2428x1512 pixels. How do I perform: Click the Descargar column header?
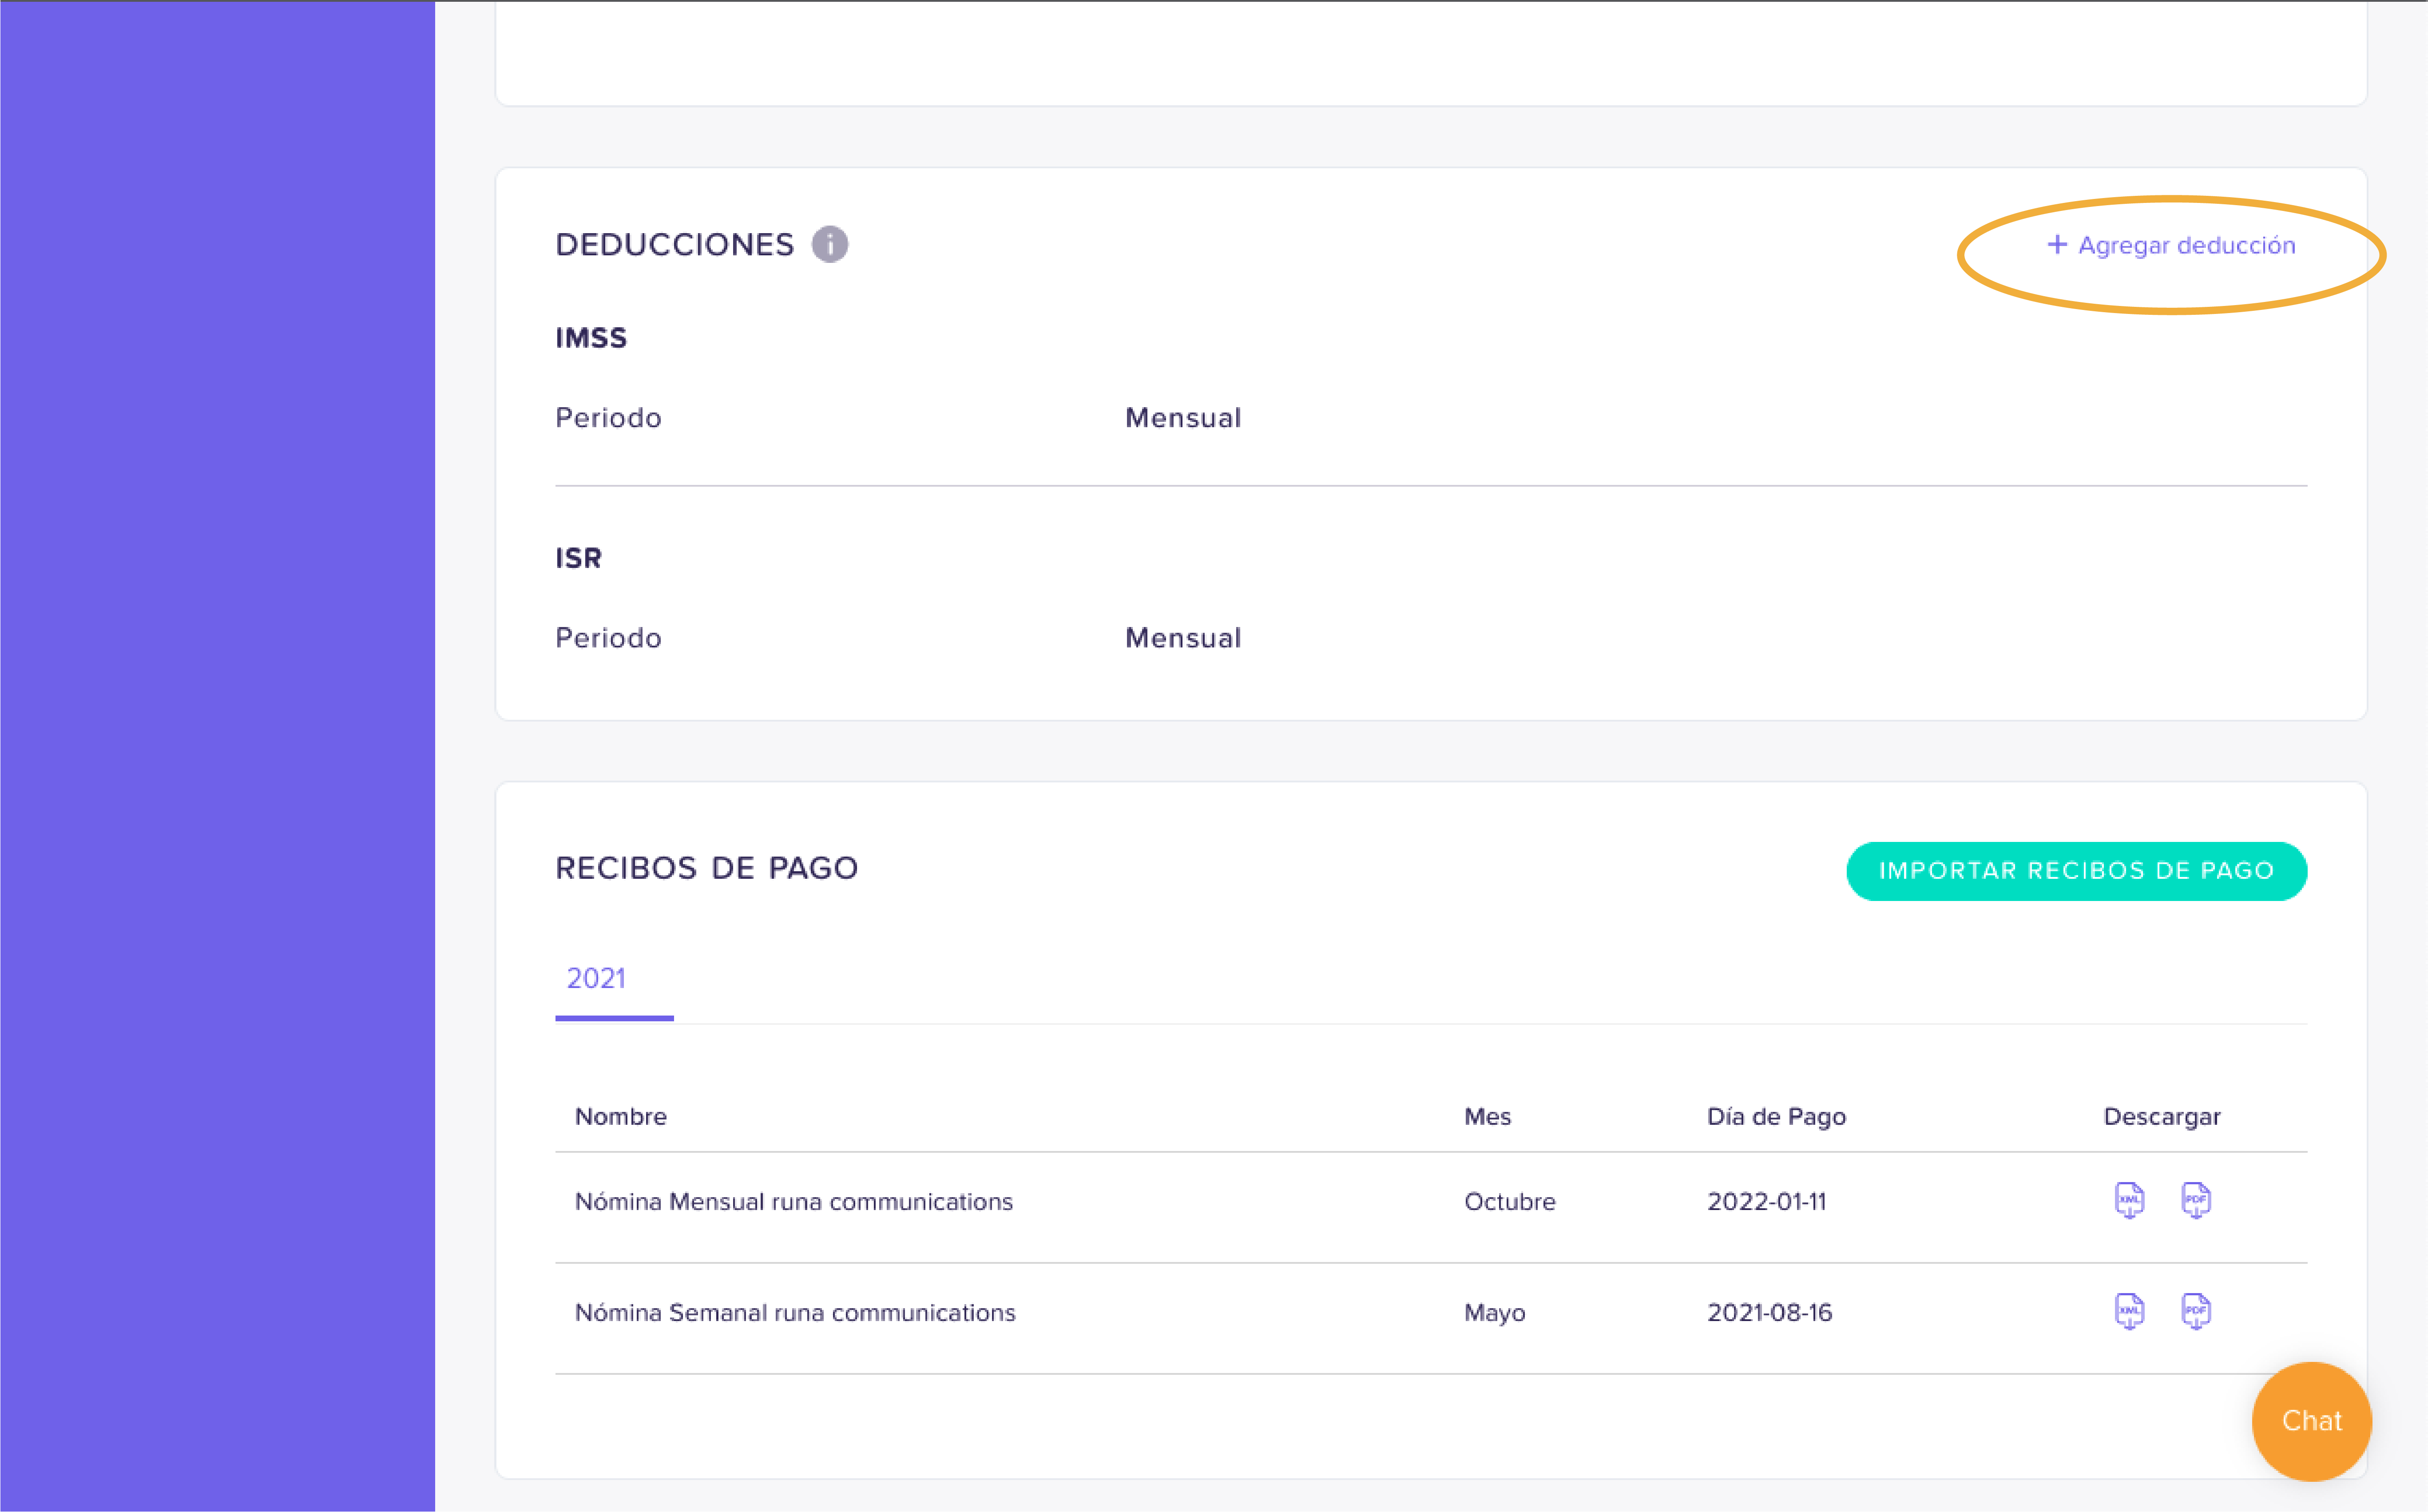[2161, 1117]
